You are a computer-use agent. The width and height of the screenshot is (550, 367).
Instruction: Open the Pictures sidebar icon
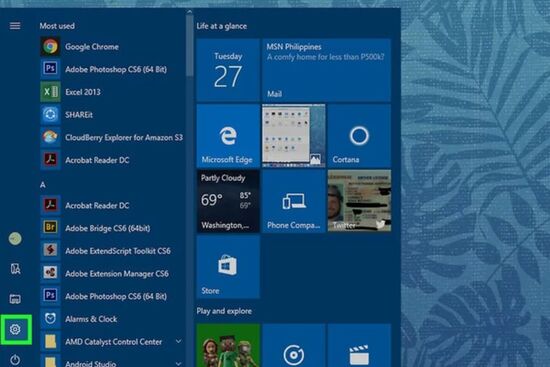[15, 299]
